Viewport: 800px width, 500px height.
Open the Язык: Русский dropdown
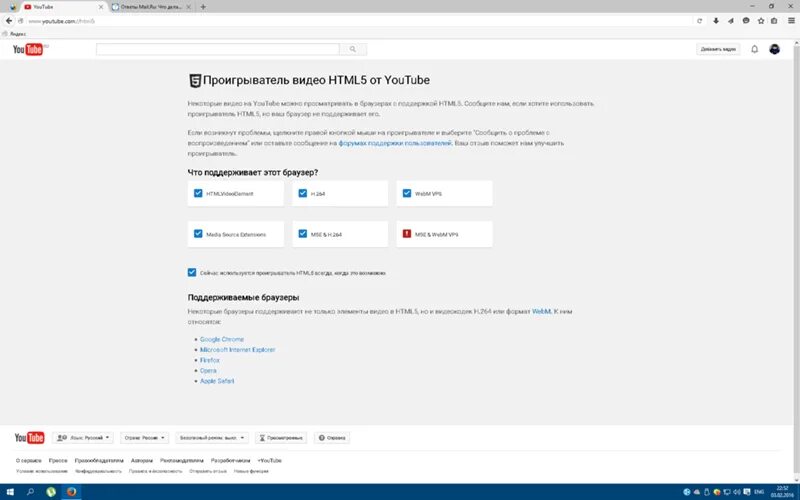point(83,438)
